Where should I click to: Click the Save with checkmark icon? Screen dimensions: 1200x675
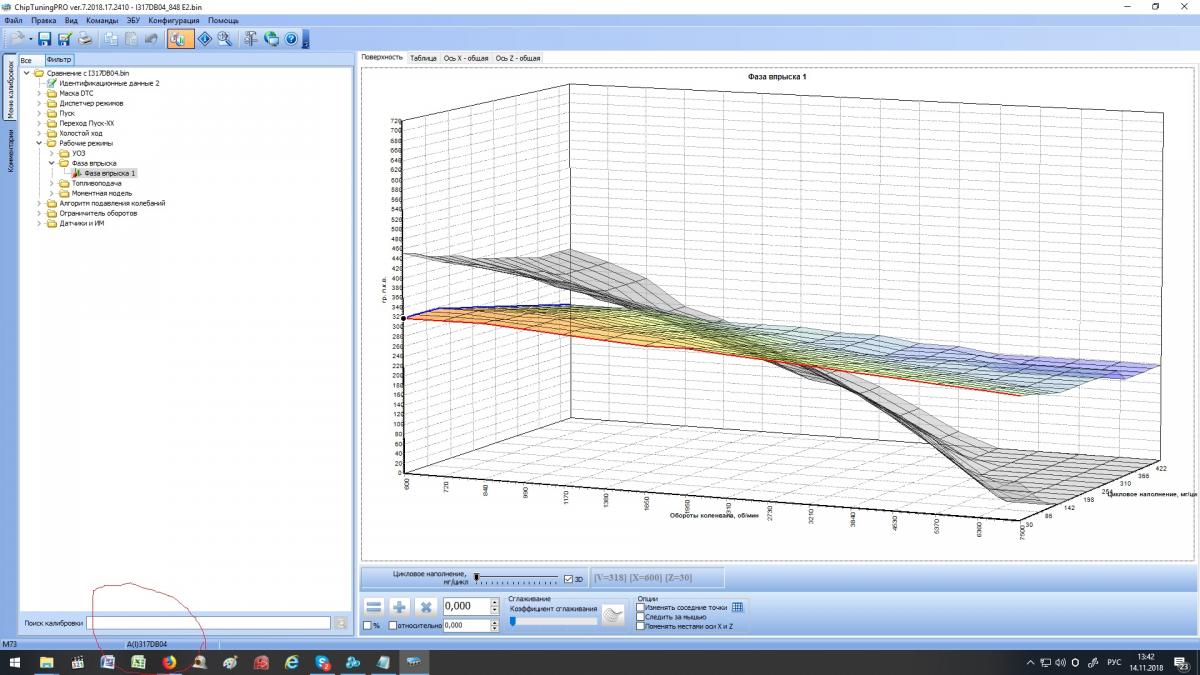coord(65,39)
